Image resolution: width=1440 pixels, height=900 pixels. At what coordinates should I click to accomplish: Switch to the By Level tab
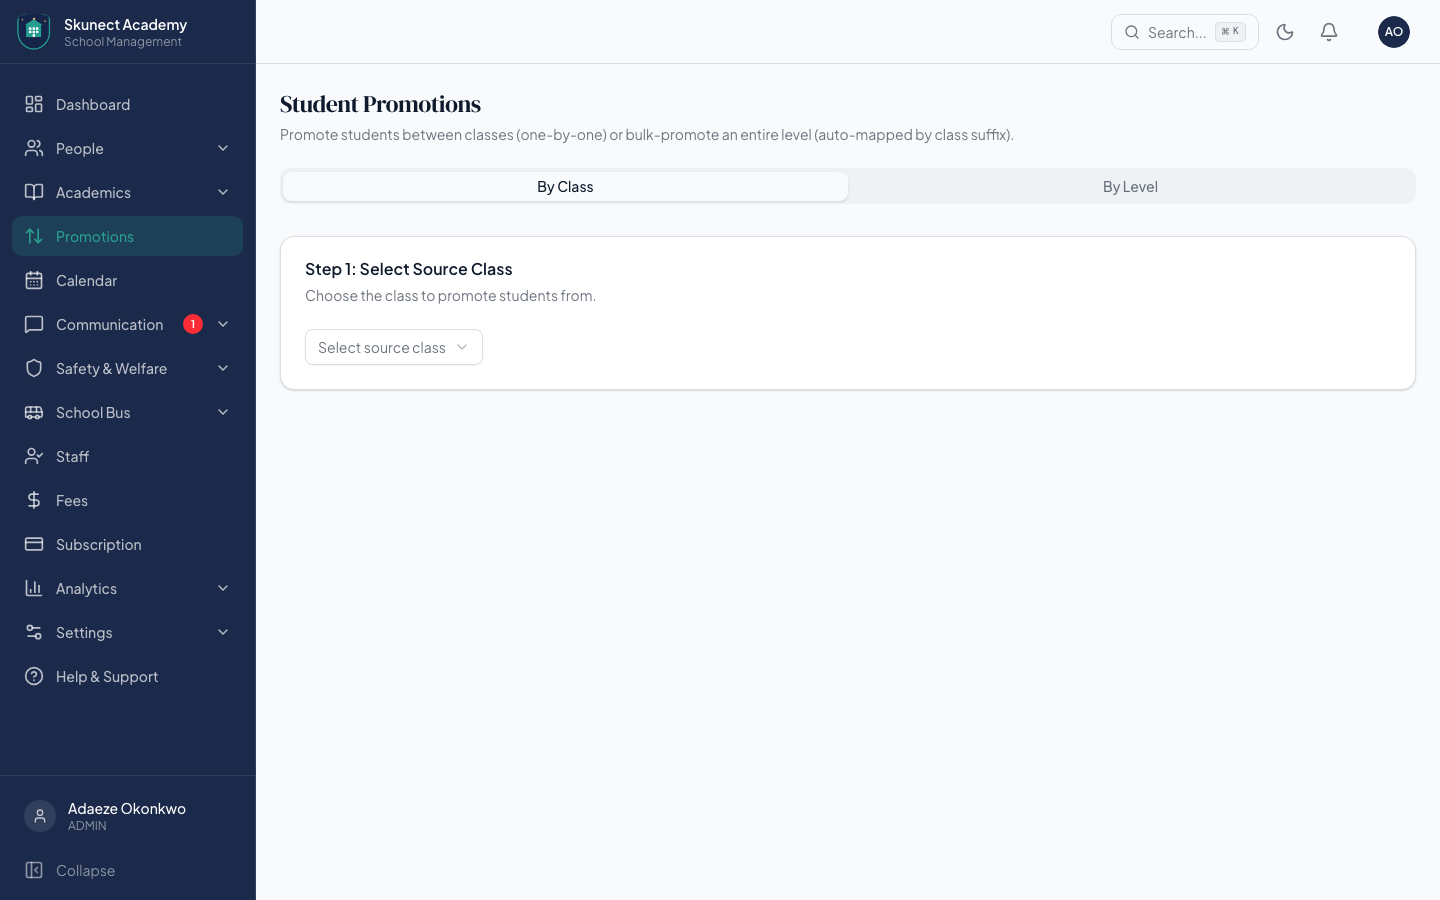pos(1130,186)
